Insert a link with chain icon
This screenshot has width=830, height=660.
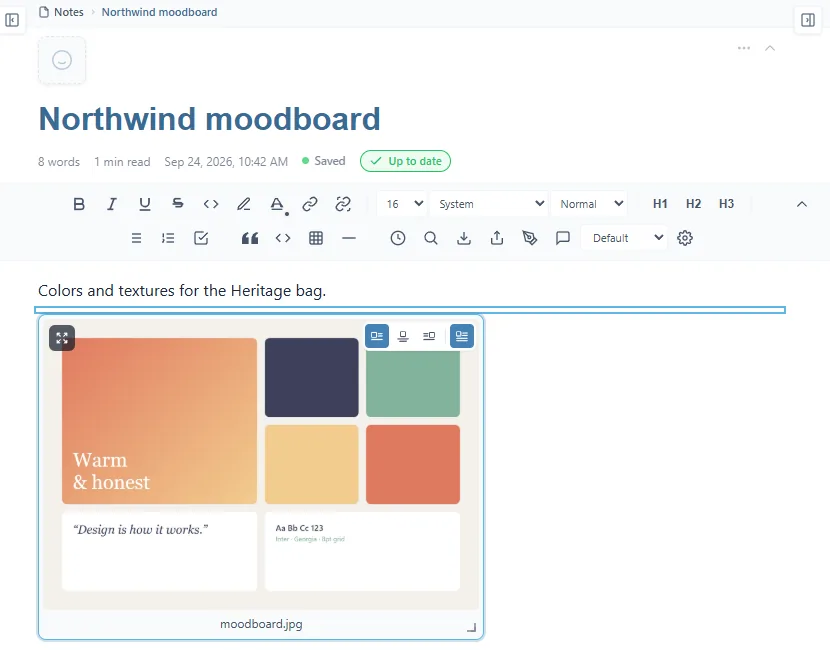pos(310,204)
